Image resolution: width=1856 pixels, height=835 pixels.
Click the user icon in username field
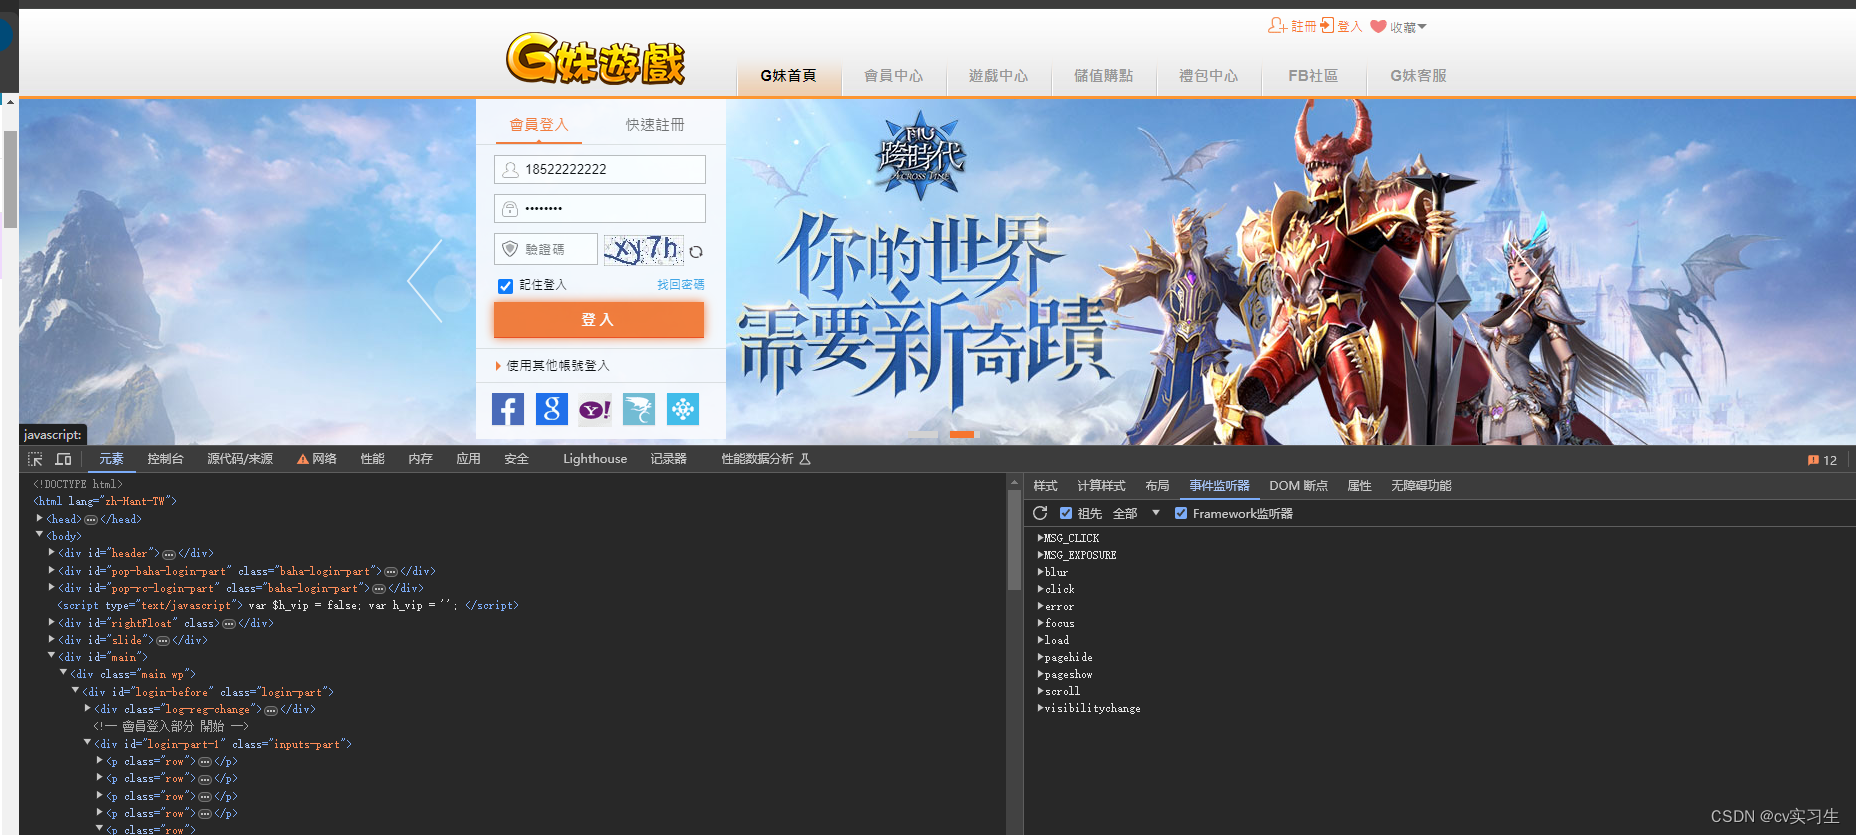click(x=510, y=169)
